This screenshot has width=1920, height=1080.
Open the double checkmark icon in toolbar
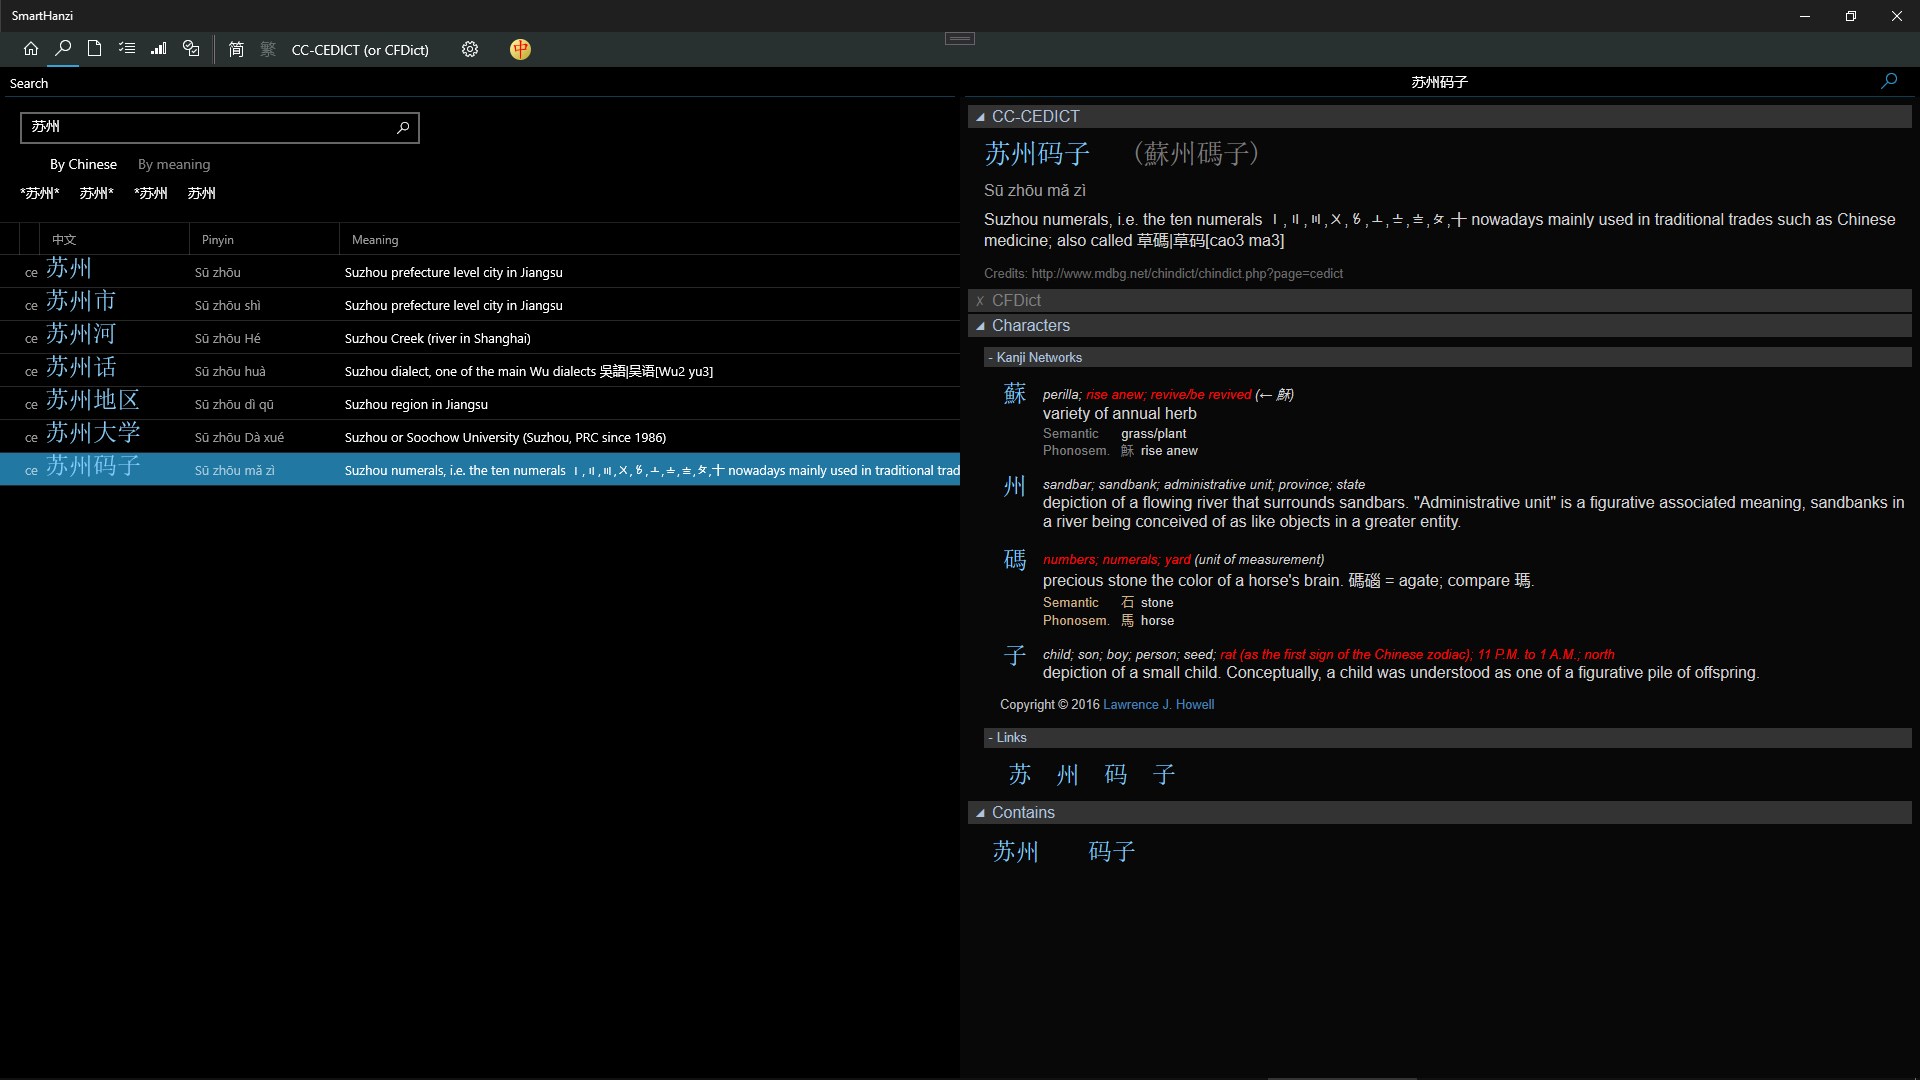[191, 49]
